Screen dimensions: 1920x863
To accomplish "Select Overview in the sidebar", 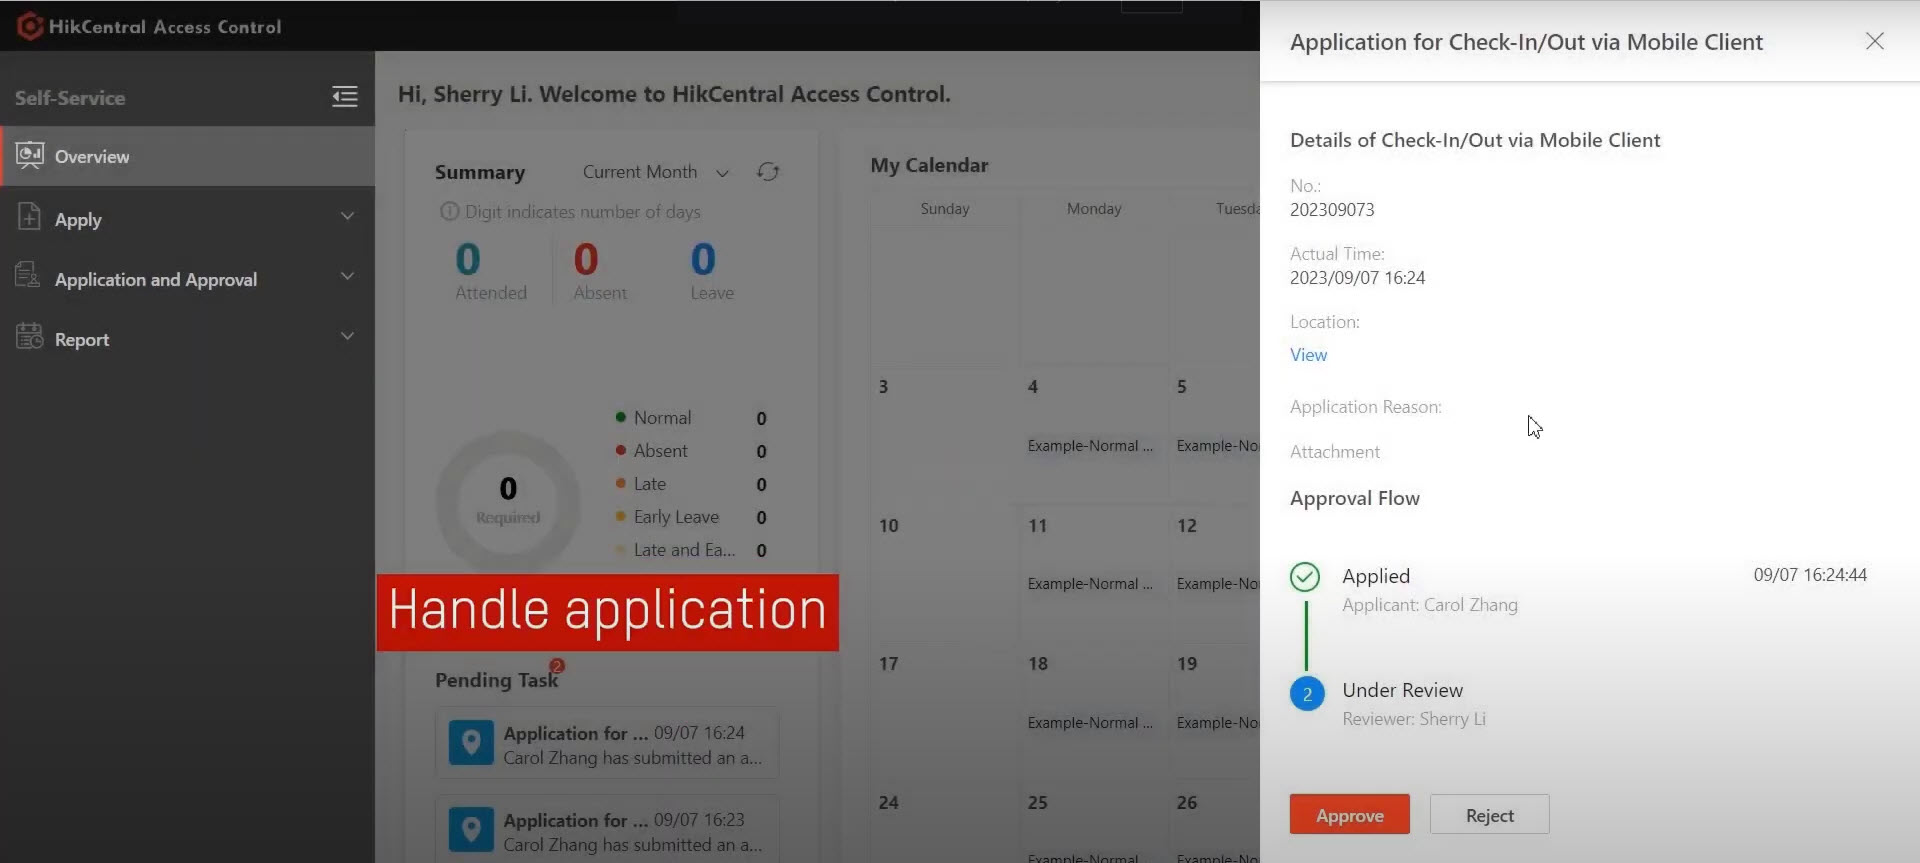I will click(92, 157).
